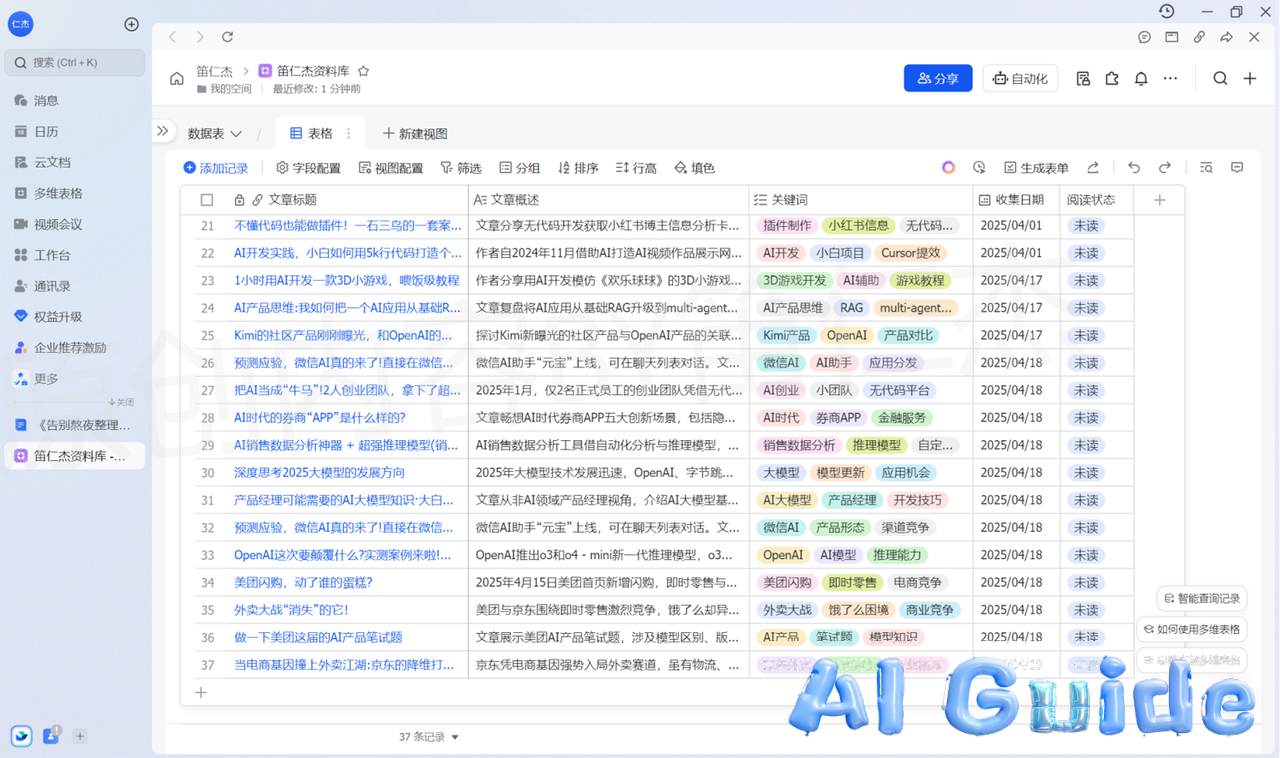
Task: Expand the sidebar with double chevron
Action: pyautogui.click(x=163, y=131)
